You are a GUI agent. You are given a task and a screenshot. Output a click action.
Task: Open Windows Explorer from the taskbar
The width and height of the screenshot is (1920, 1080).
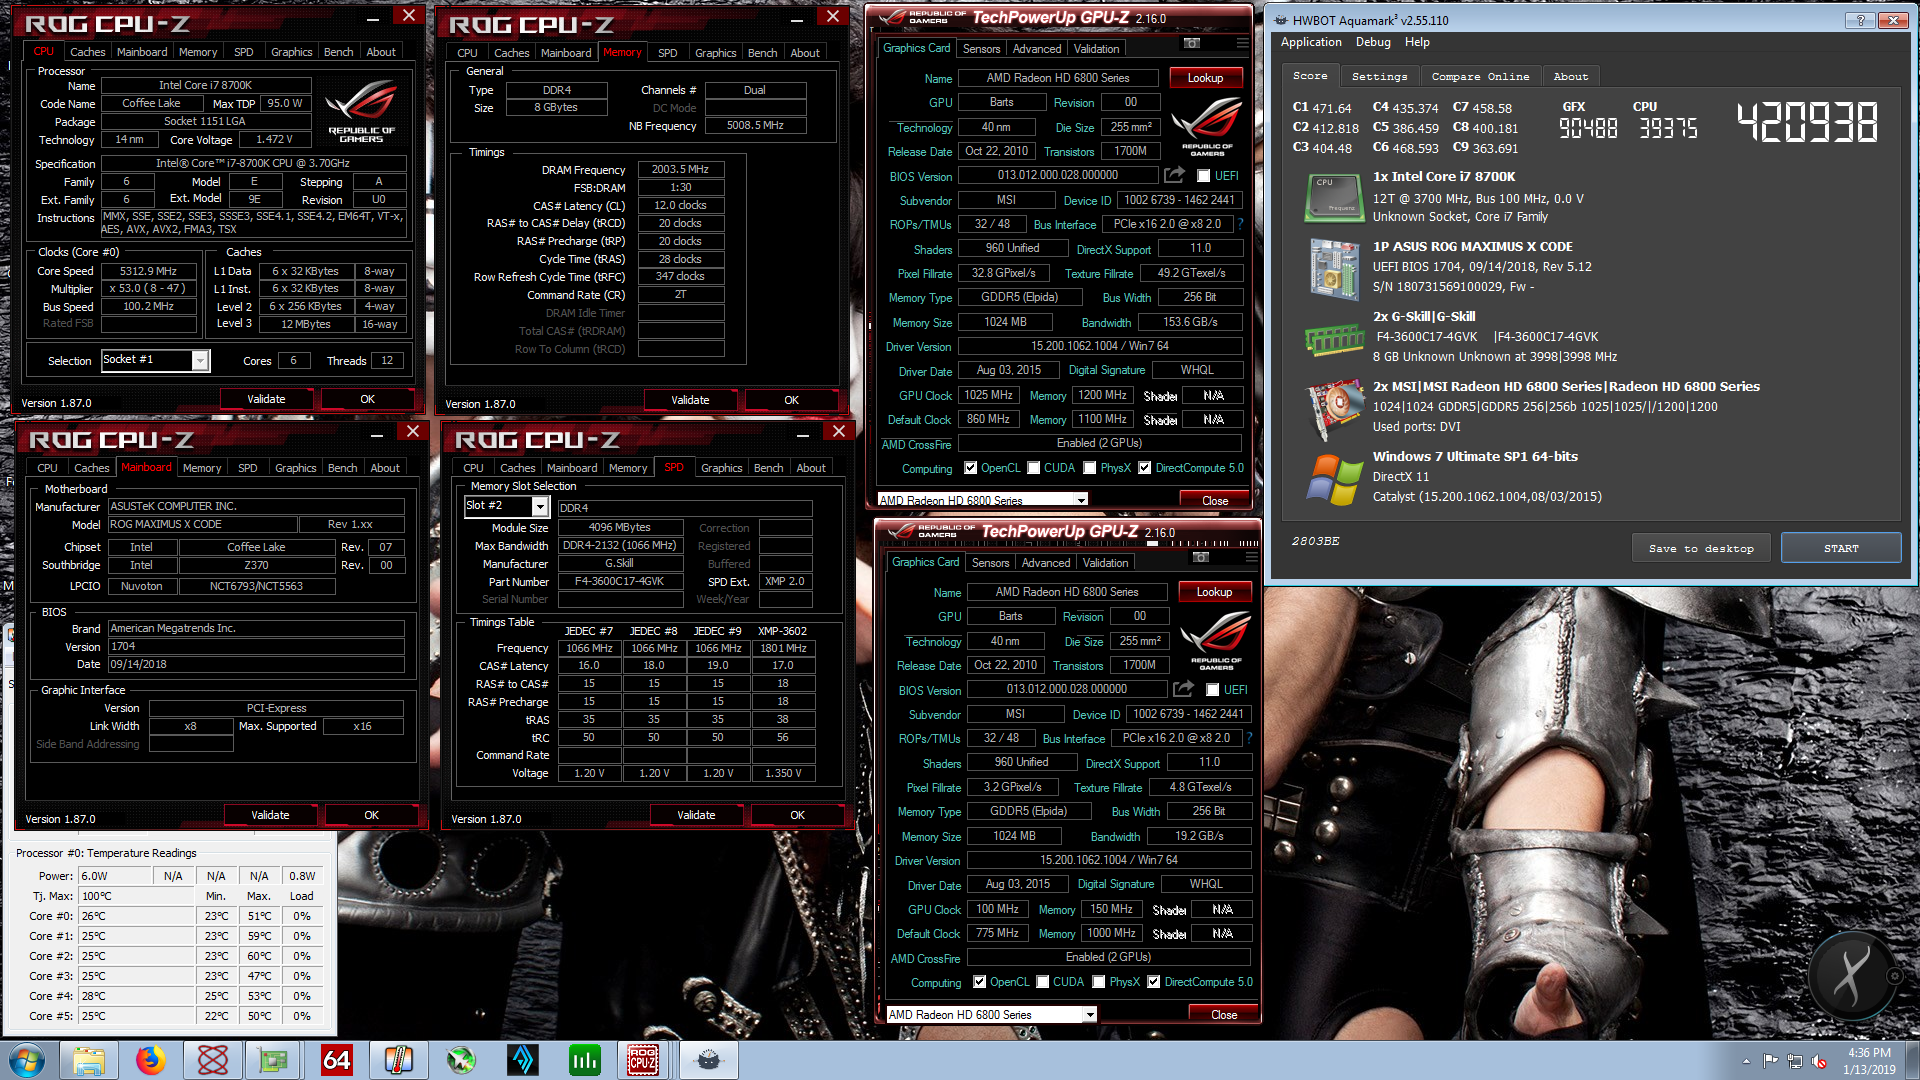tap(88, 1060)
